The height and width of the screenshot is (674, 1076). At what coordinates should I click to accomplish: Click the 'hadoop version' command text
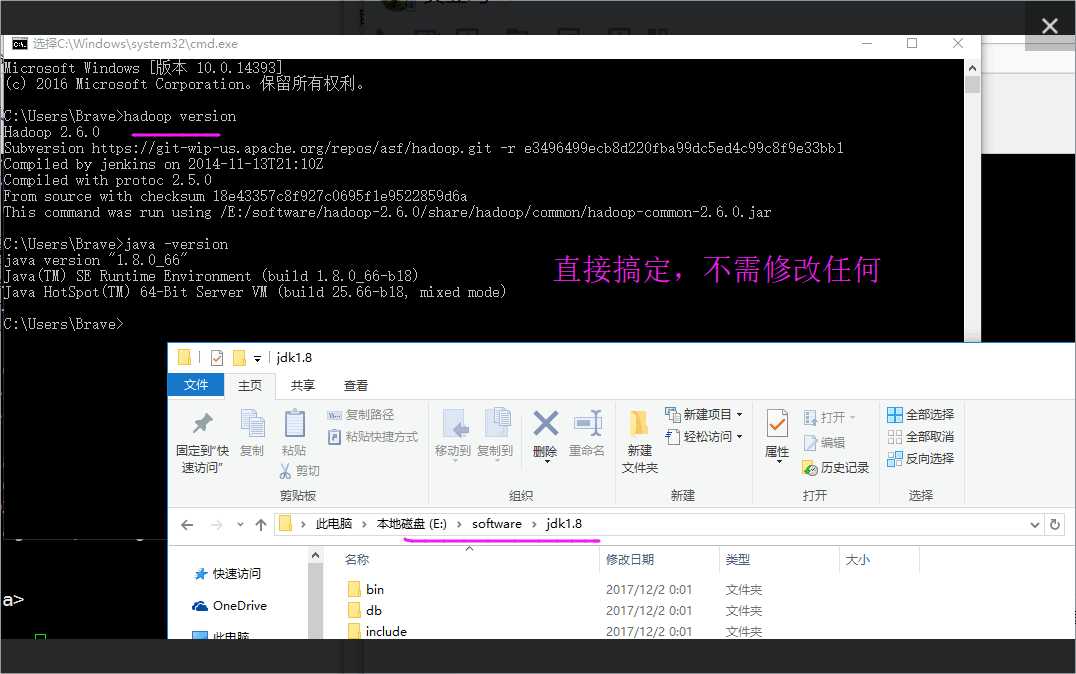click(x=180, y=117)
